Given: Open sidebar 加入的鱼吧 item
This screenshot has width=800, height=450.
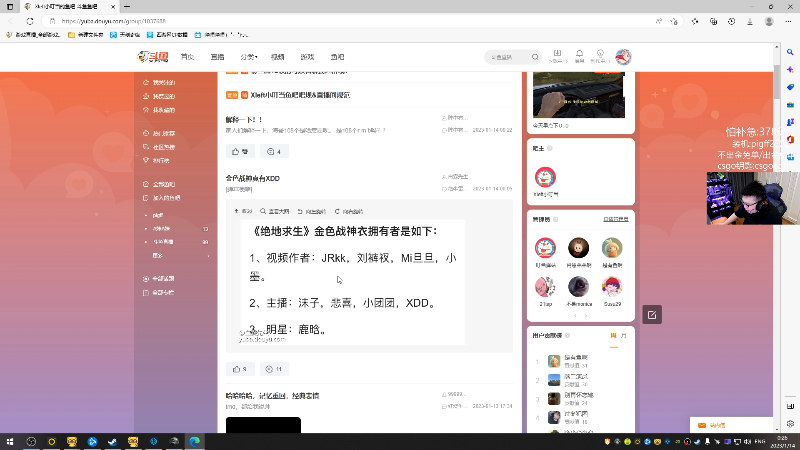Looking at the screenshot, I should pyautogui.click(x=162, y=198).
